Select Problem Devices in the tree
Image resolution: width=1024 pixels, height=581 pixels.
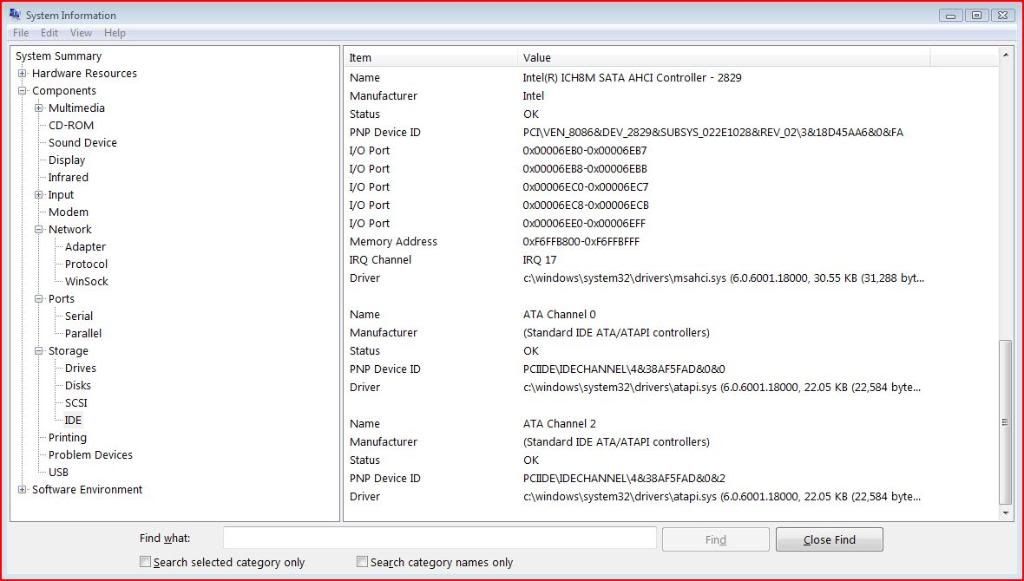90,455
